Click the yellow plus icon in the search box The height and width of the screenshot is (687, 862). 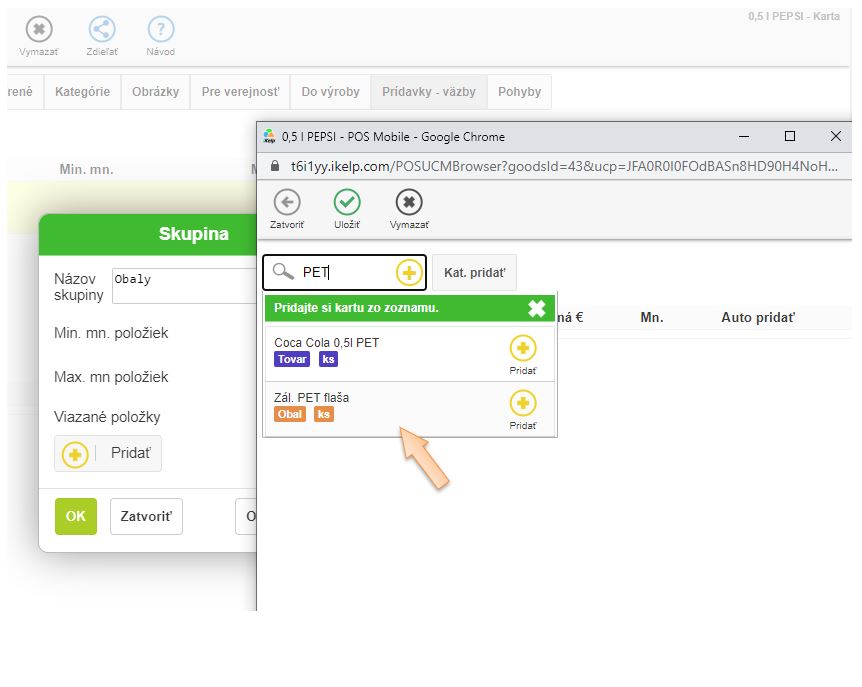(x=409, y=272)
